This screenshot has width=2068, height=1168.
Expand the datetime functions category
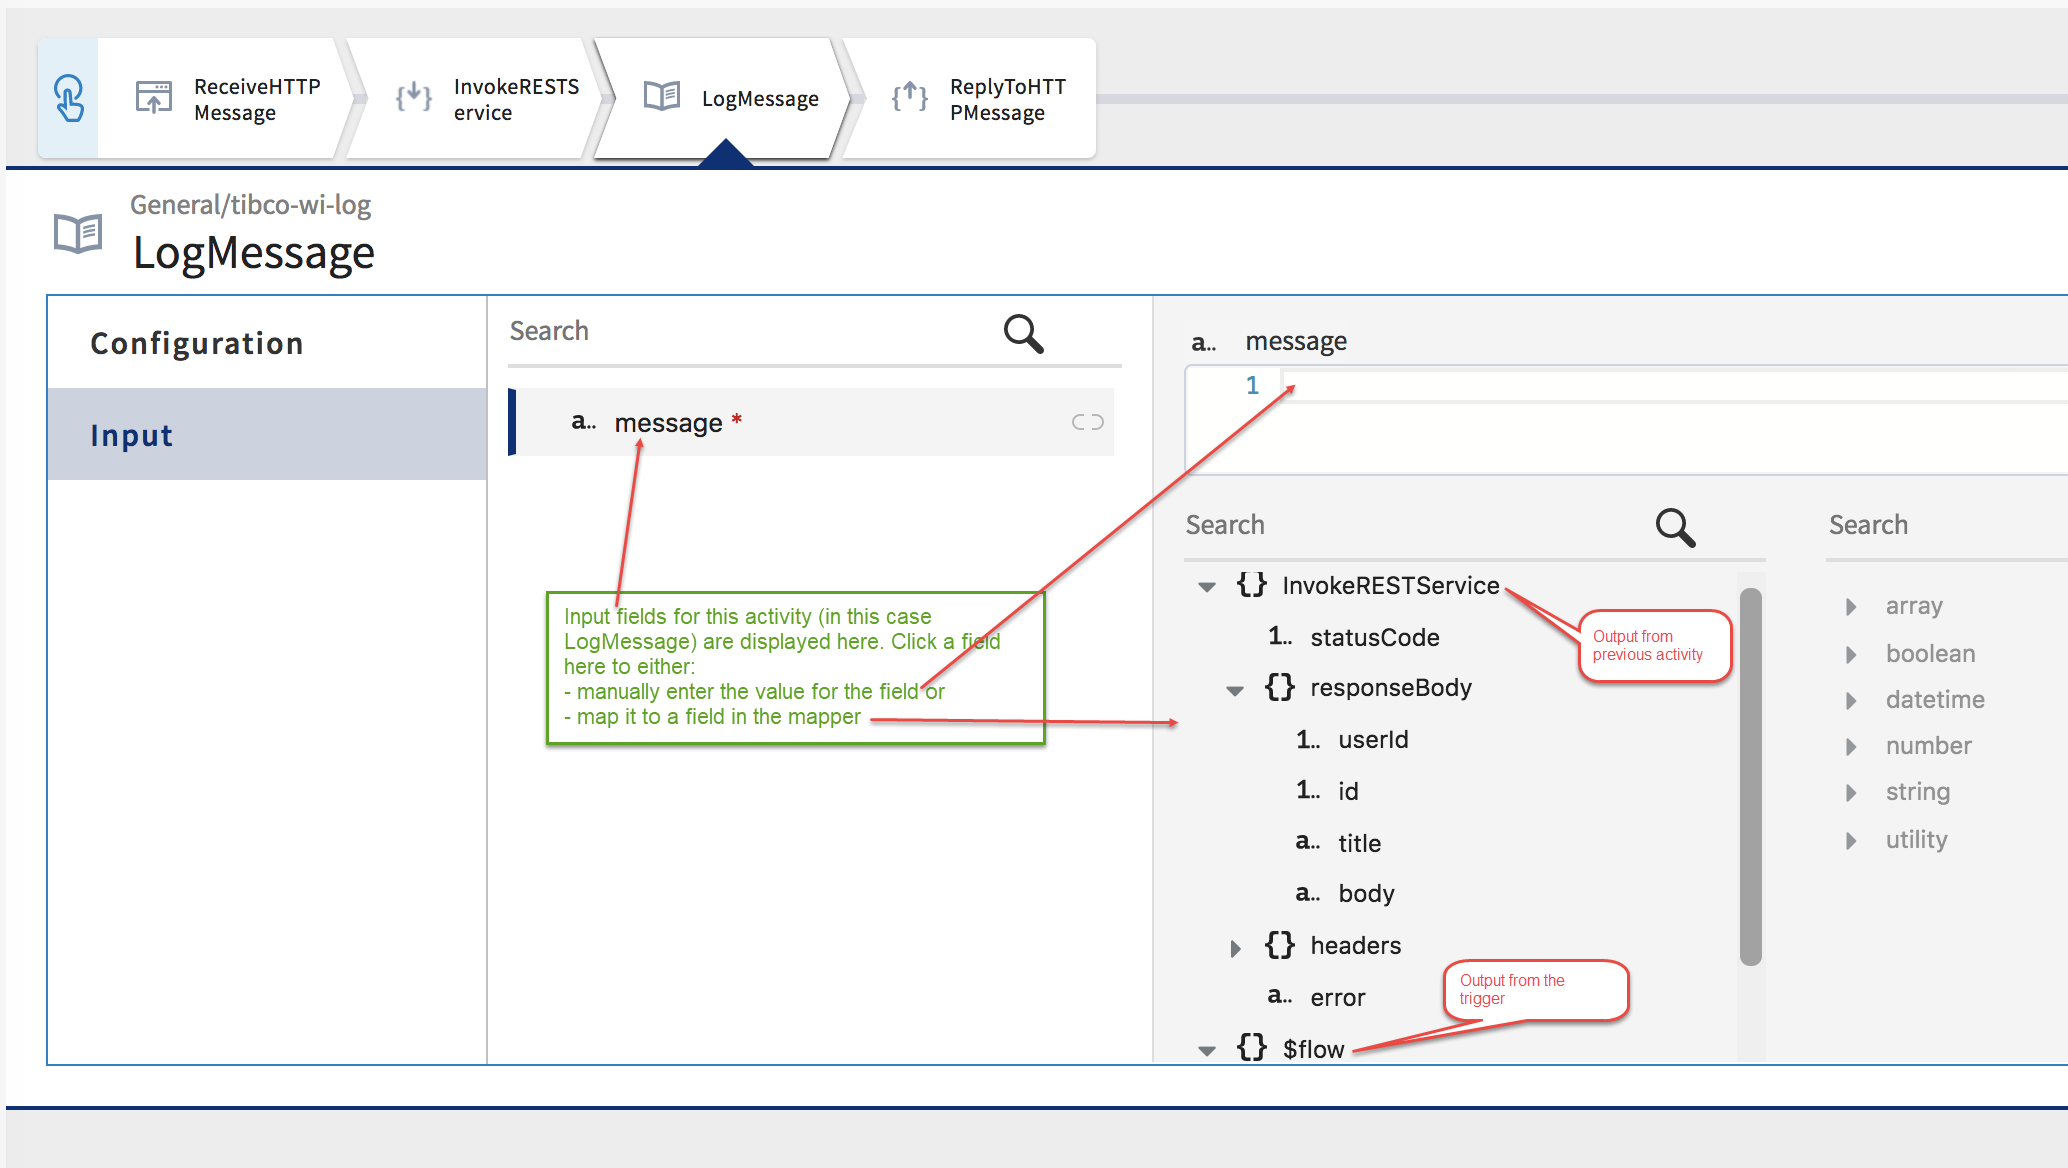(1851, 701)
